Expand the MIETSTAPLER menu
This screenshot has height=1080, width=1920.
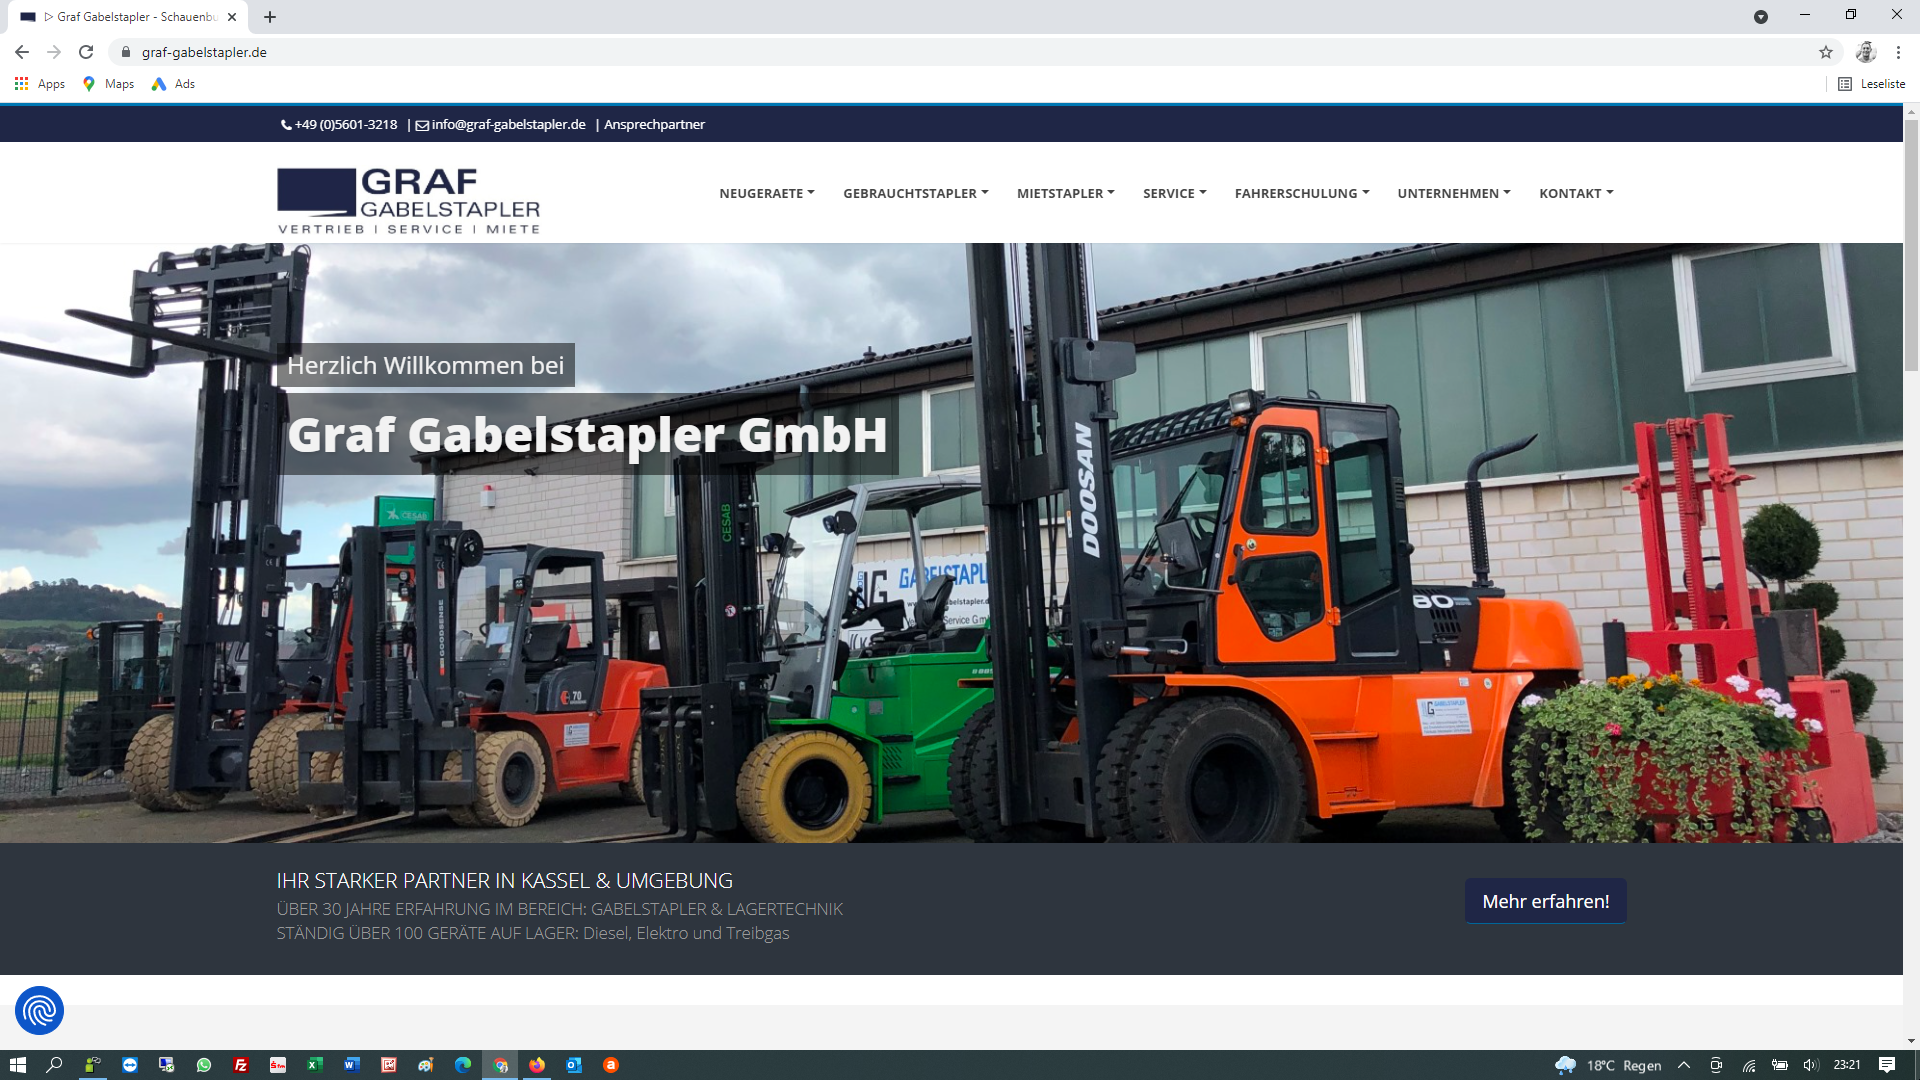[x=1066, y=193]
